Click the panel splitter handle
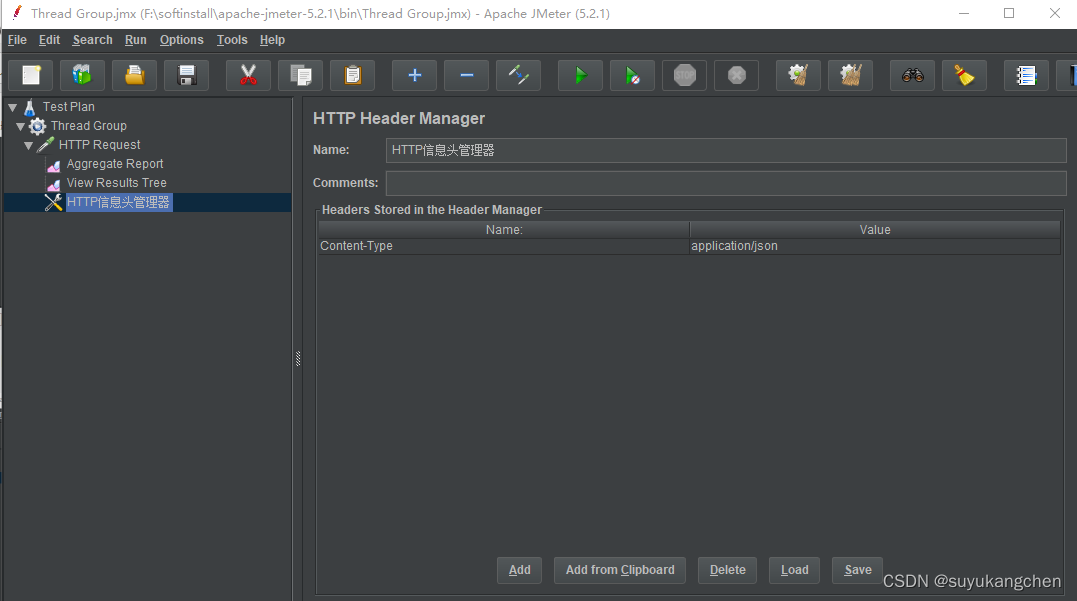Viewport: 1077px width, 601px height. click(x=298, y=359)
